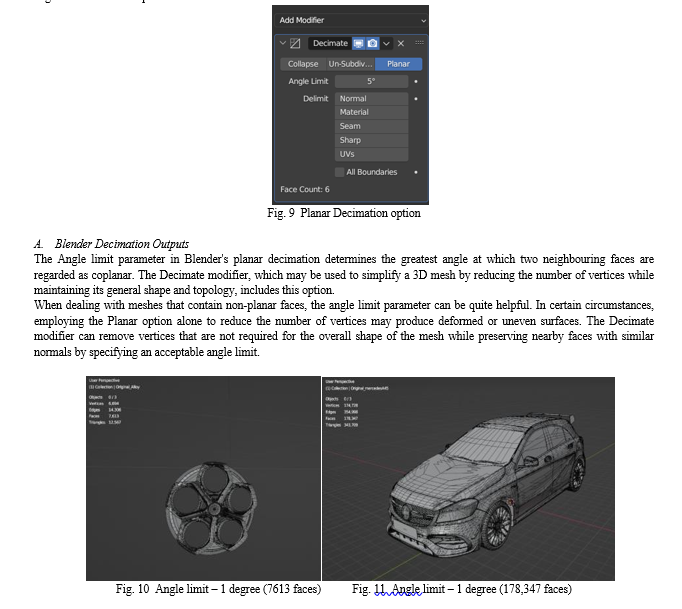Select the Planar decimation mode

coord(398,64)
